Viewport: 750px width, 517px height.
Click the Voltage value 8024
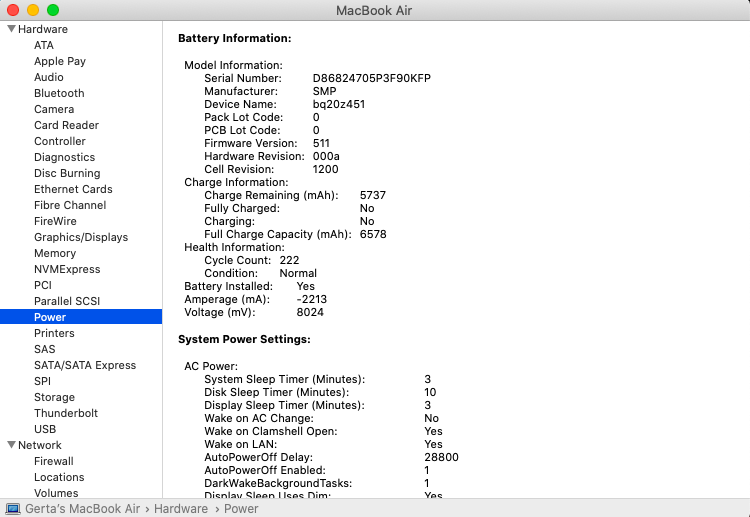(310, 312)
